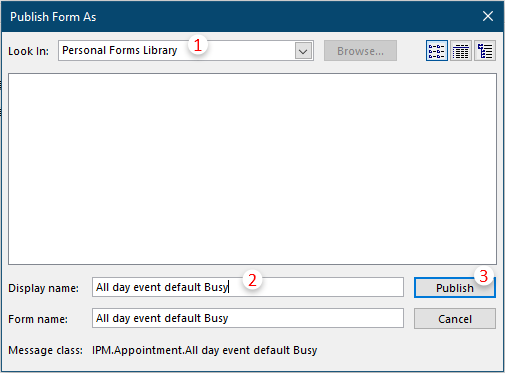Publish the form with the Publish button
Screen dimensions: 505x373
coord(455,288)
